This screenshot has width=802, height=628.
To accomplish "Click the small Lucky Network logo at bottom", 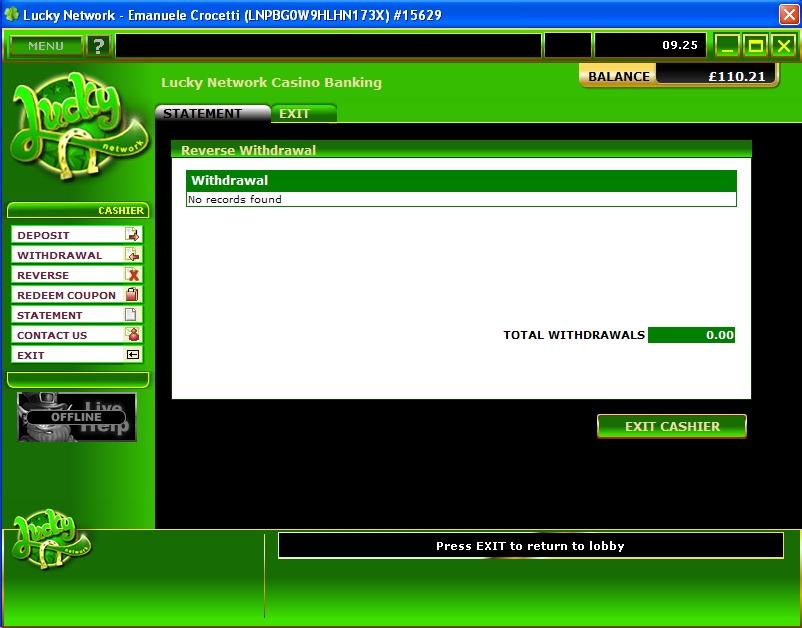I will point(50,540).
